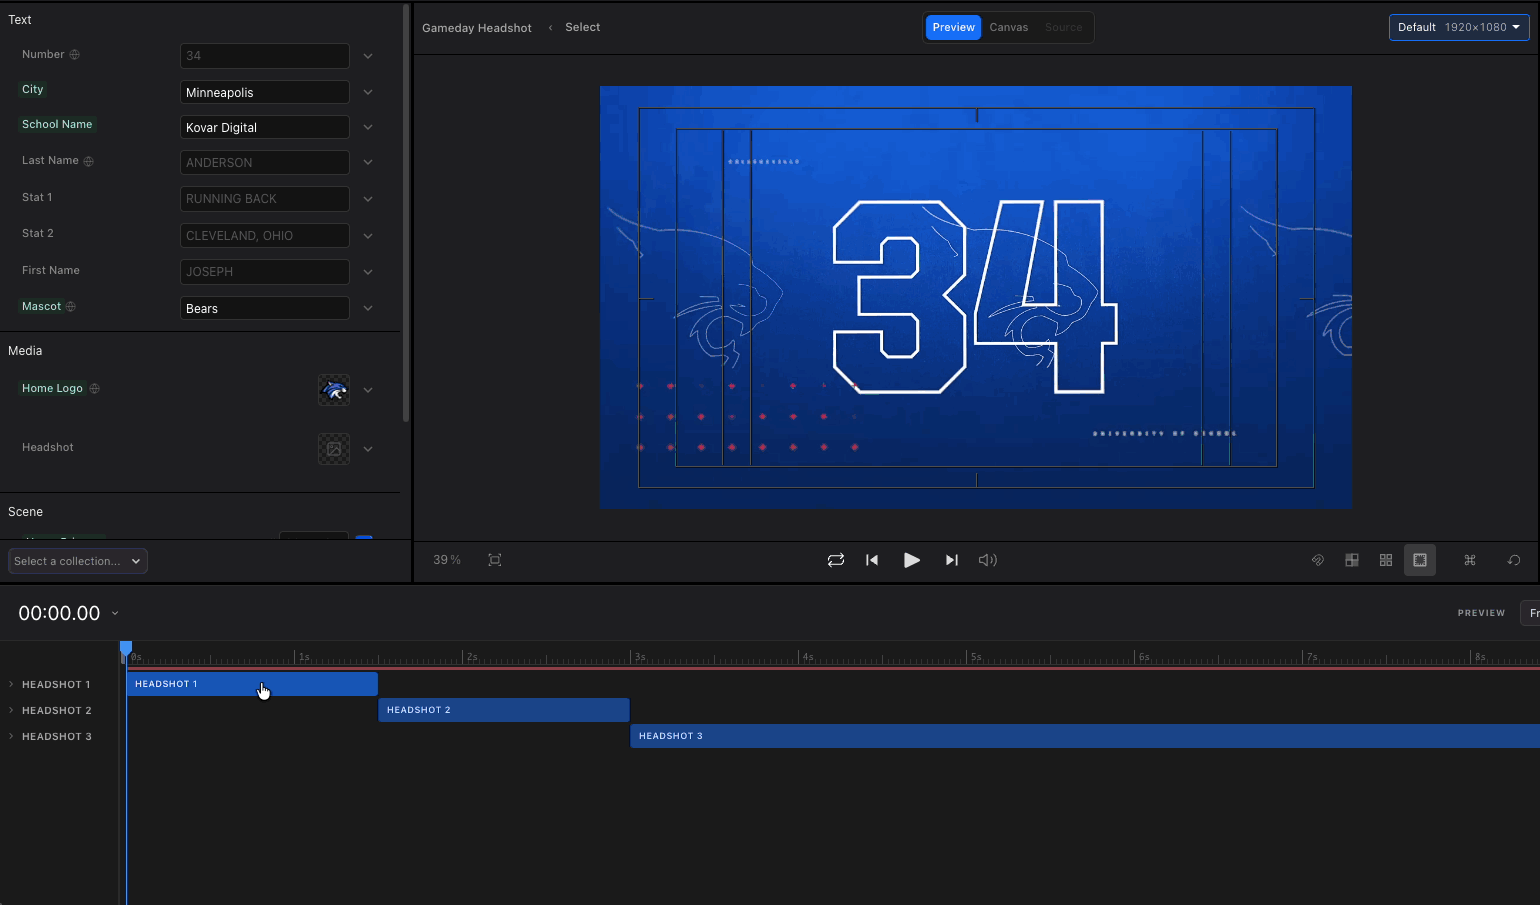The image size is (1540, 905).
Task: Click the Last Name field ANDERSON
Action: pyautogui.click(x=265, y=162)
